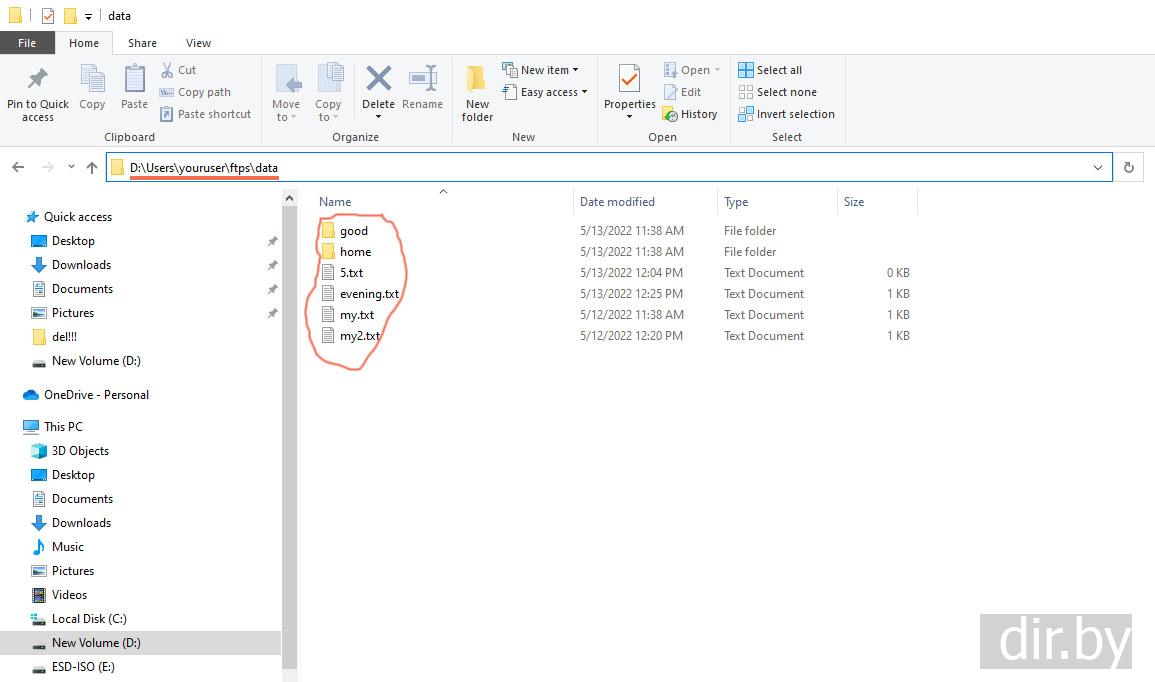Click the Pin to Quick access icon
The height and width of the screenshot is (682, 1155).
pos(38,79)
